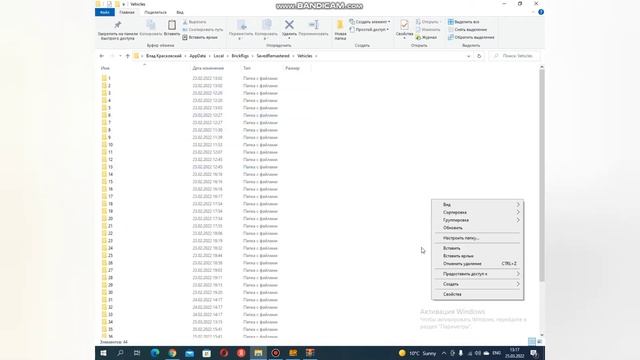Expand Вид submenu in context menu
The width and height of the screenshot is (640, 360).
478,204
